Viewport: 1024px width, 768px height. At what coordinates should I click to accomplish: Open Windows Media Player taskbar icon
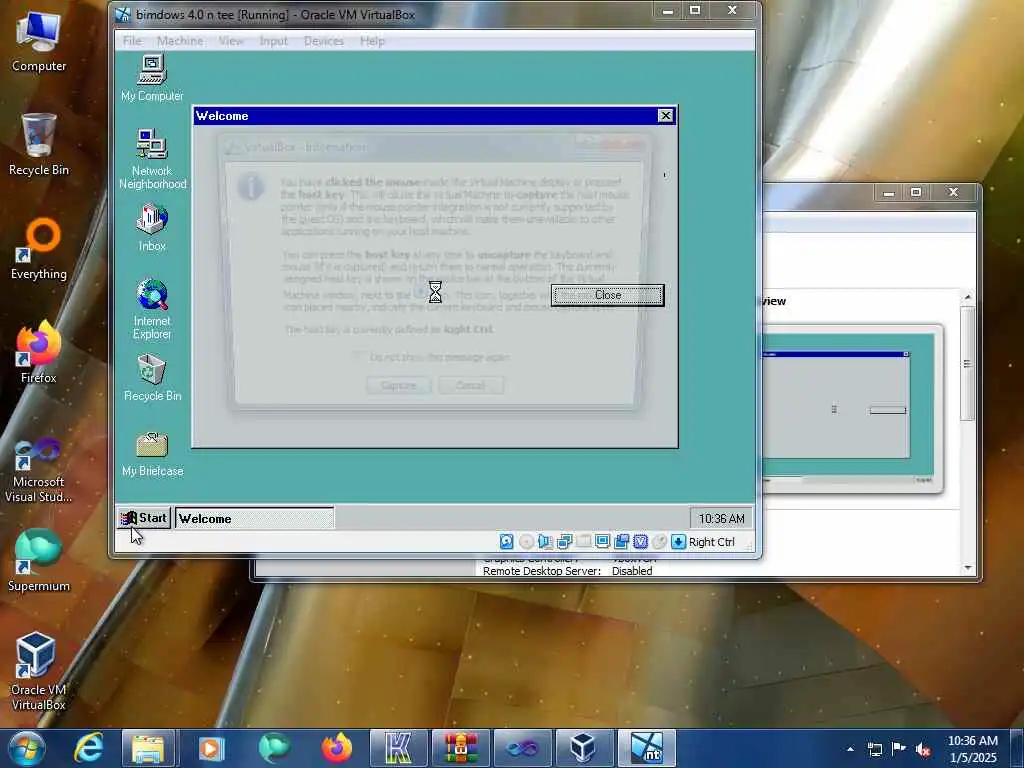(x=211, y=748)
